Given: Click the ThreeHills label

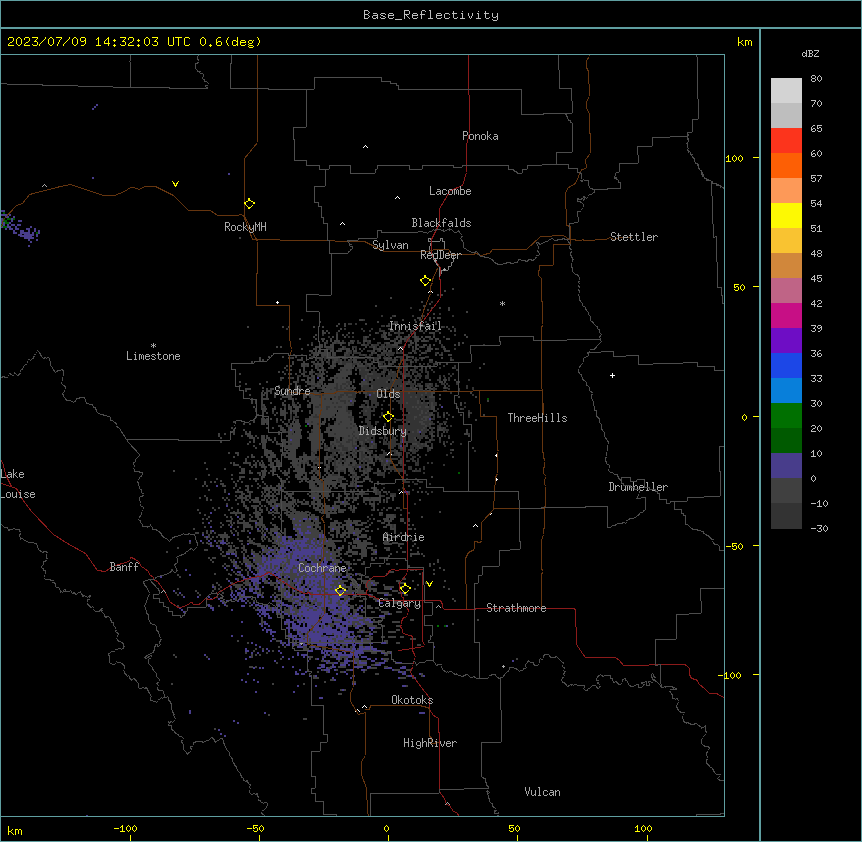Looking at the screenshot, I should [537, 418].
